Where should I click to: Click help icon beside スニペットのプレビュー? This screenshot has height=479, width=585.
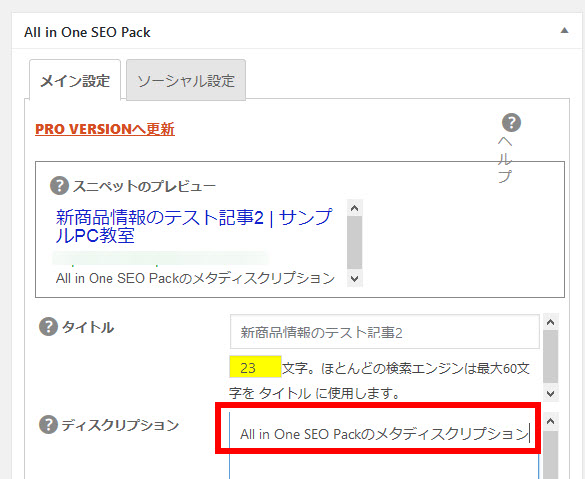[x=59, y=185]
